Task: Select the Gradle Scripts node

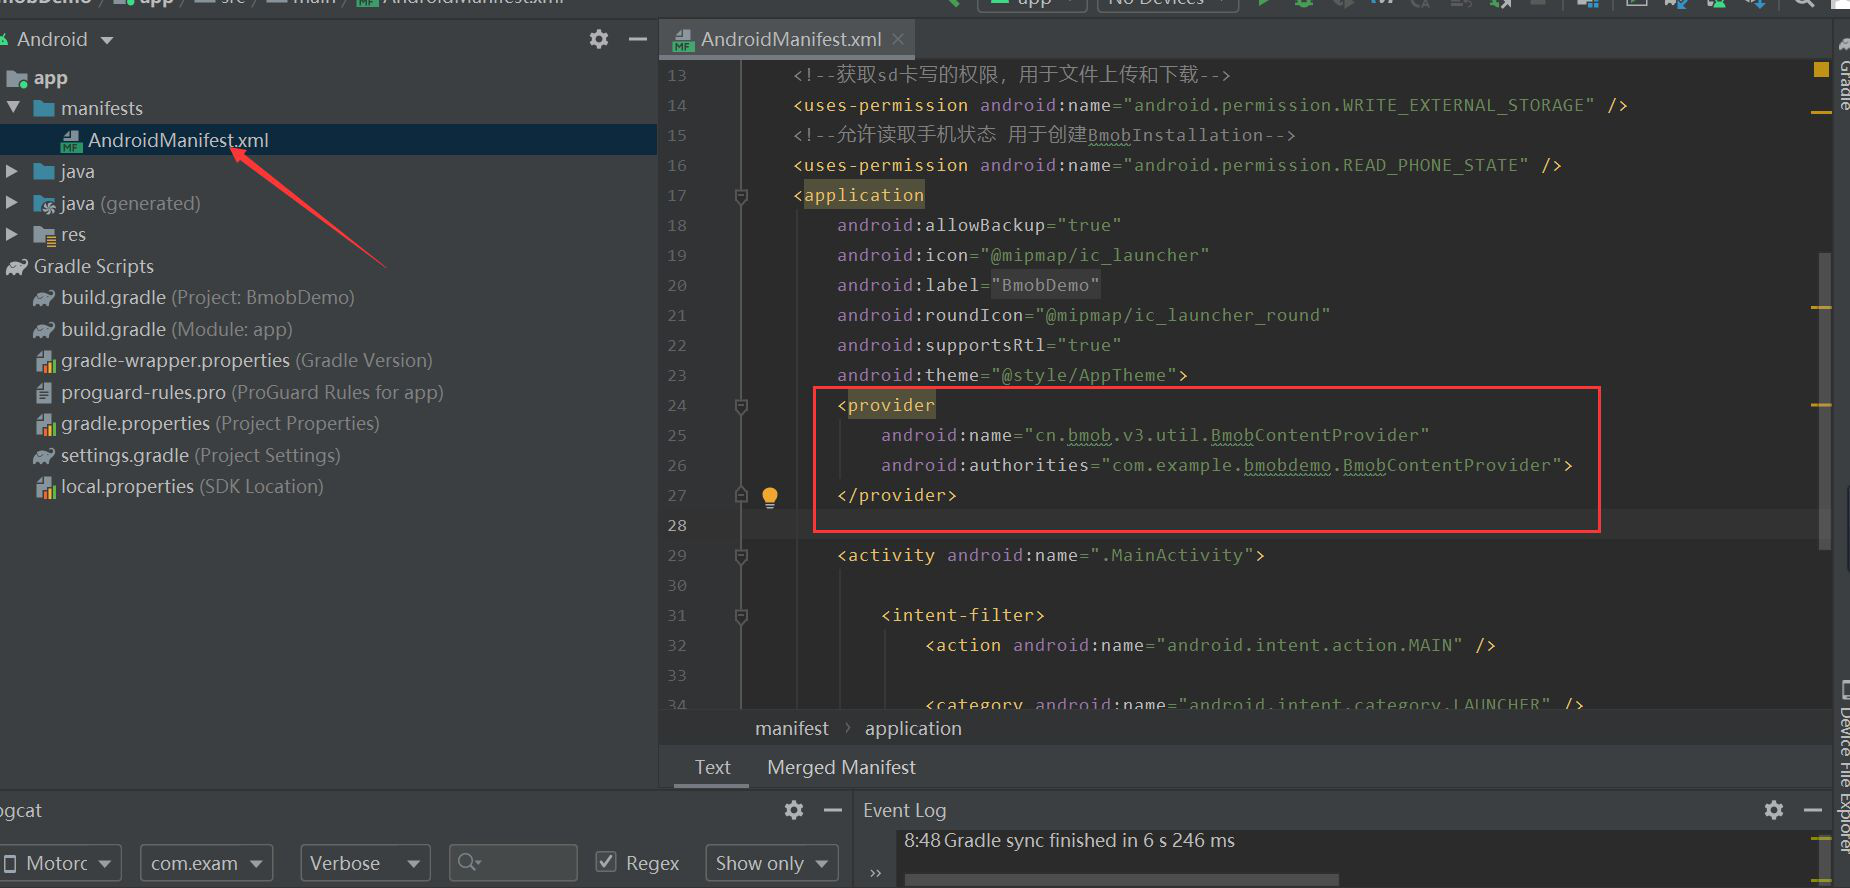Action: 80,266
